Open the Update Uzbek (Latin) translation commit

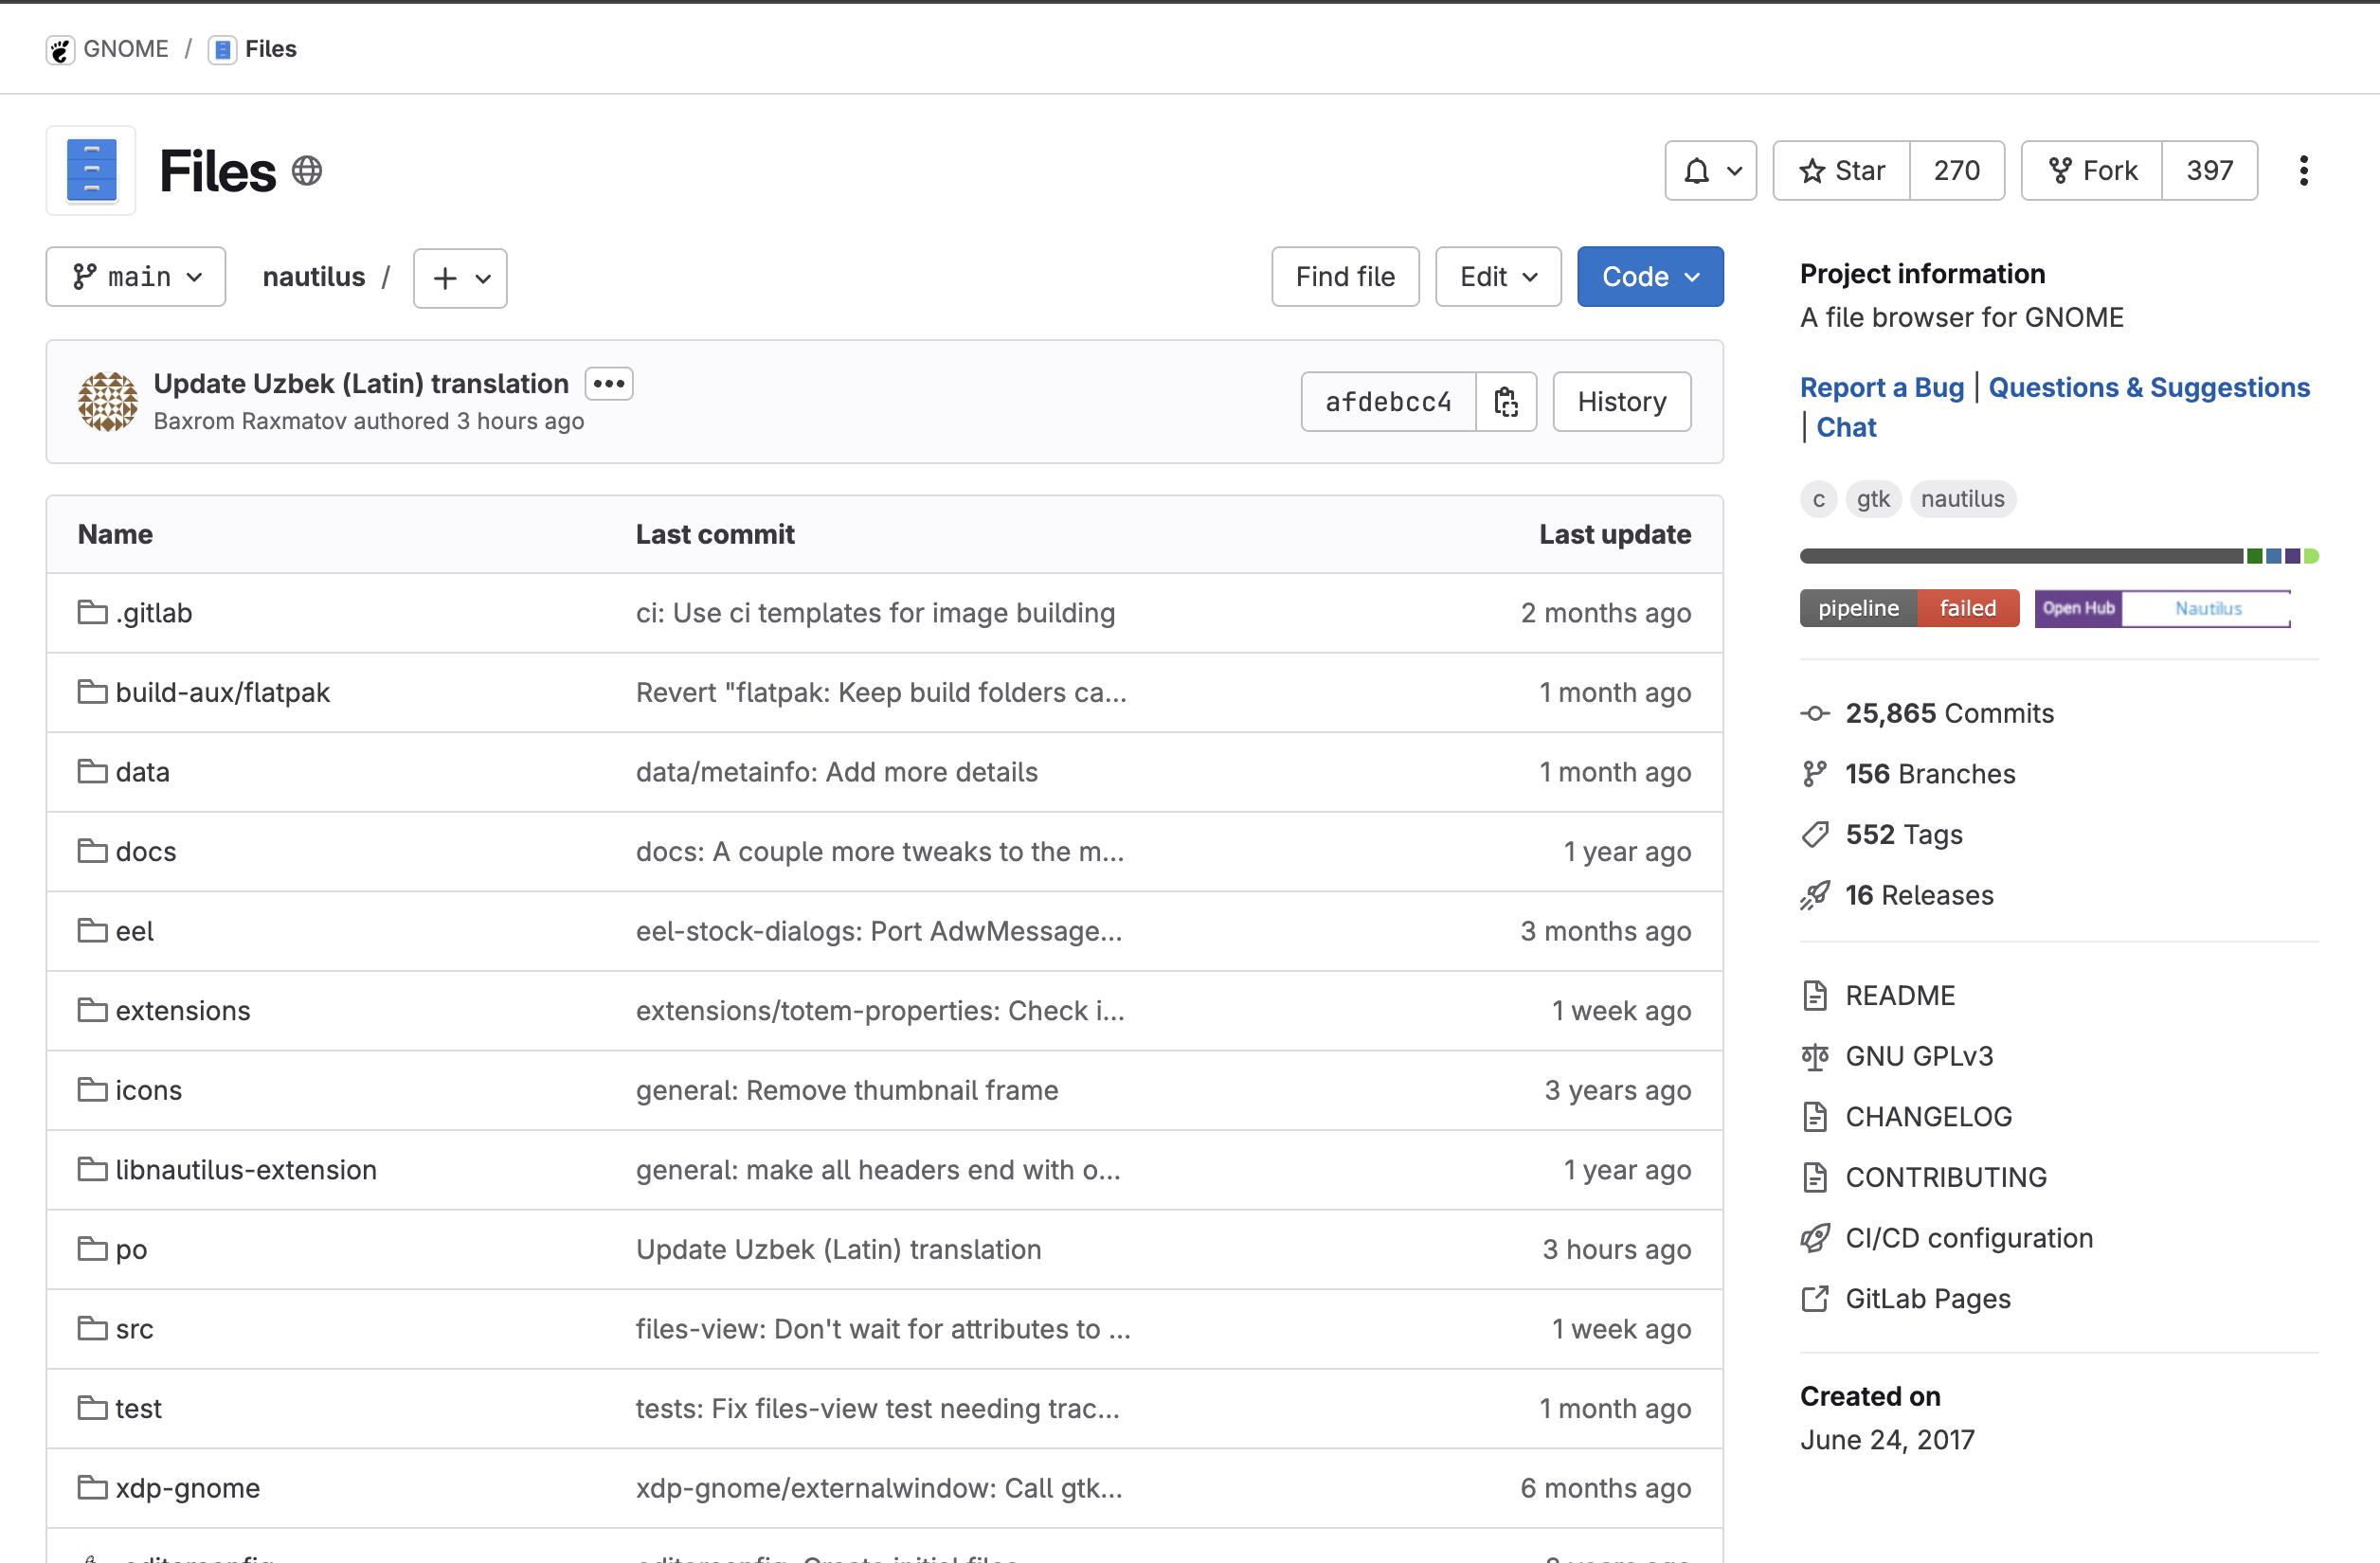click(361, 384)
